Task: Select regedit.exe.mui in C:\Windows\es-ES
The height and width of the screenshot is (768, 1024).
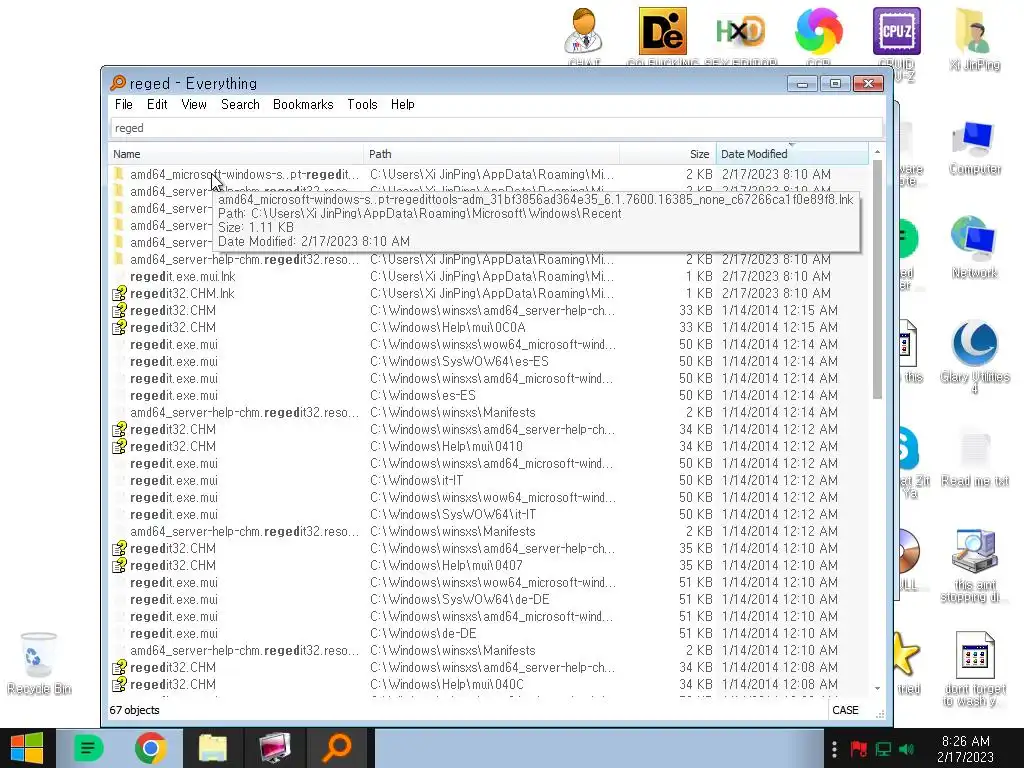Action: tap(488, 395)
